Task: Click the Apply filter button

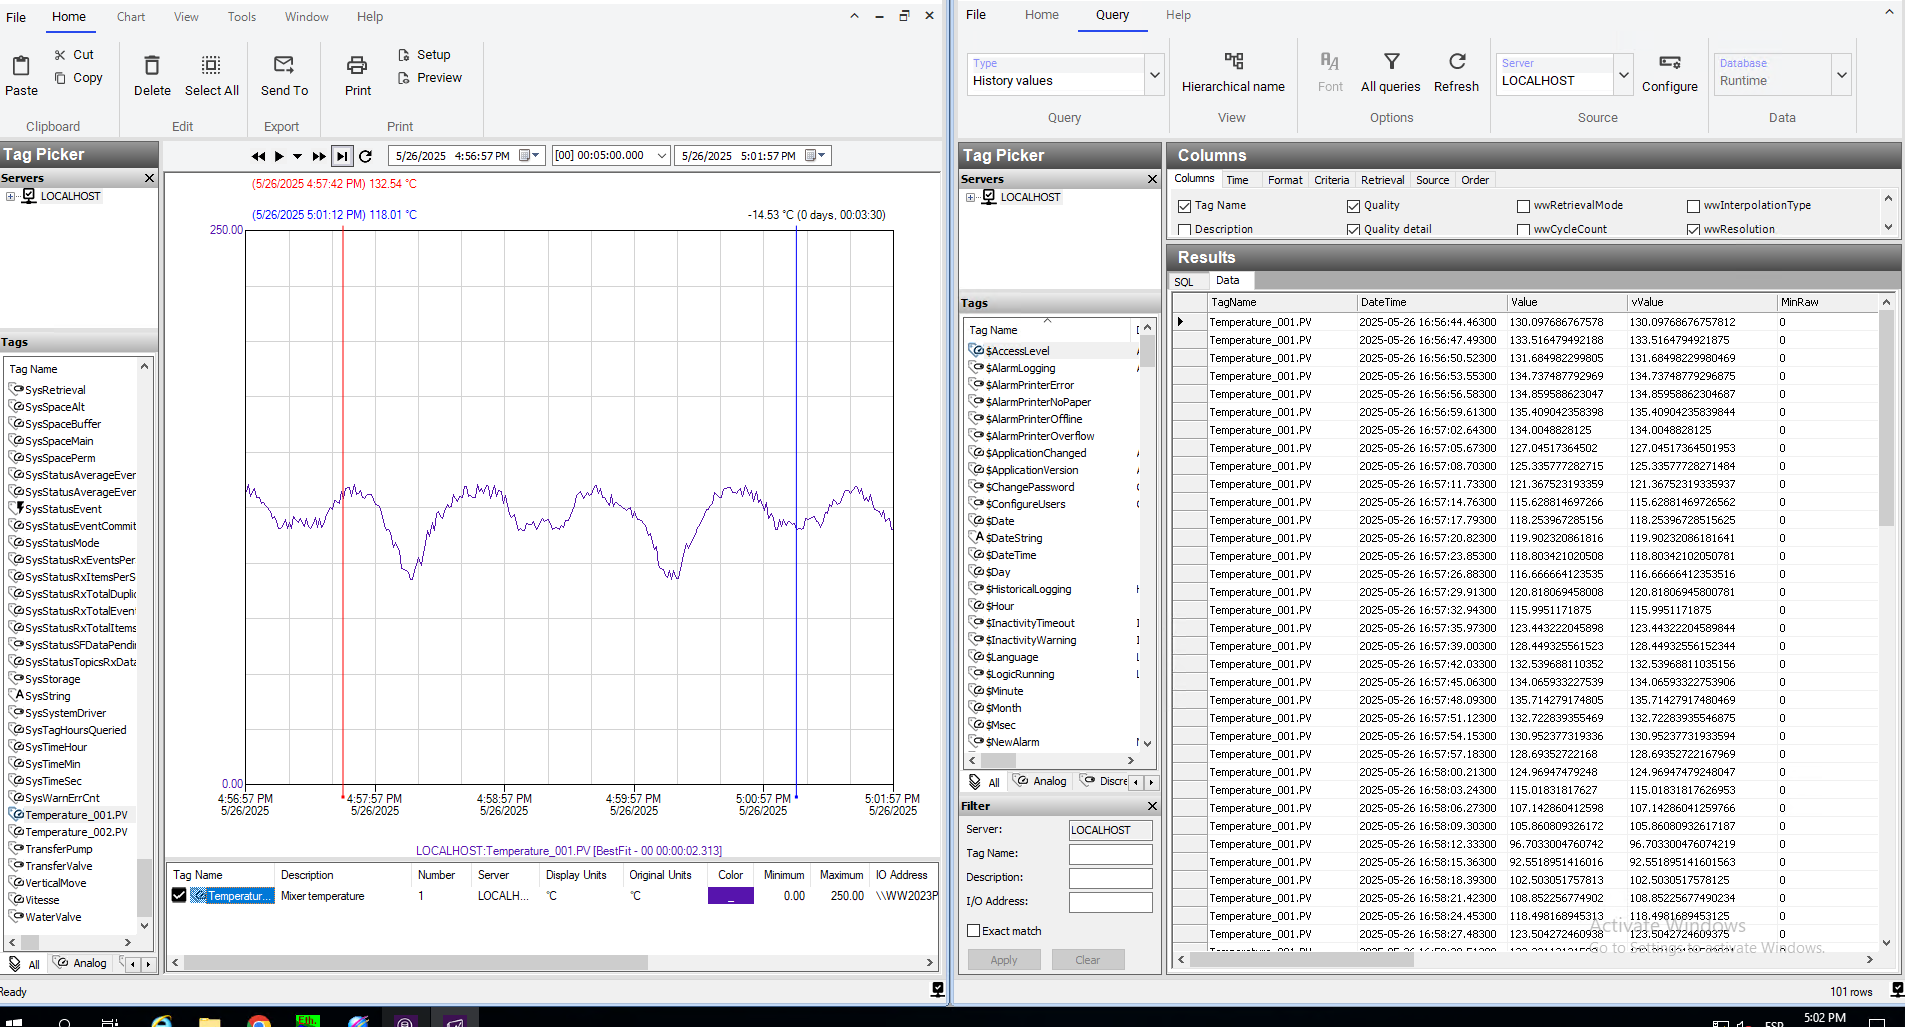Action: [1004, 960]
